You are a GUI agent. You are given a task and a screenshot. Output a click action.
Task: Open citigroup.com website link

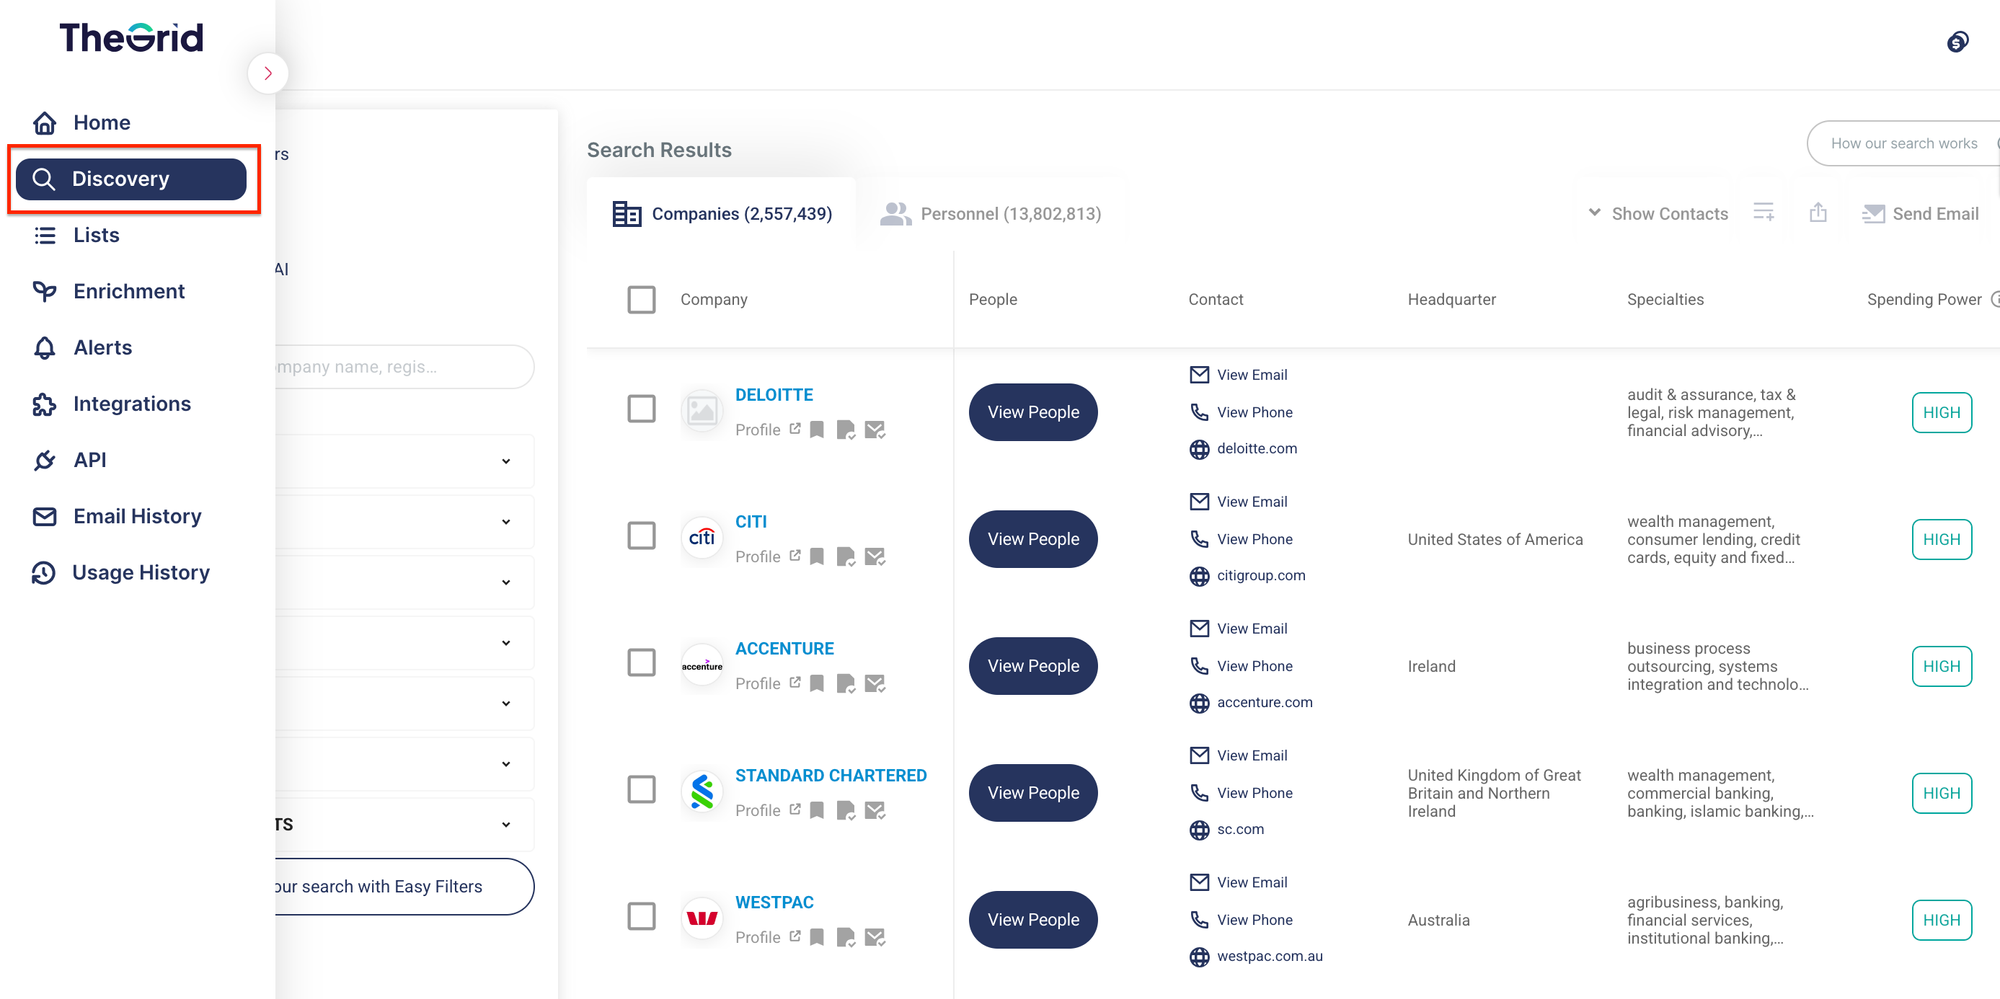pyautogui.click(x=1247, y=576)
